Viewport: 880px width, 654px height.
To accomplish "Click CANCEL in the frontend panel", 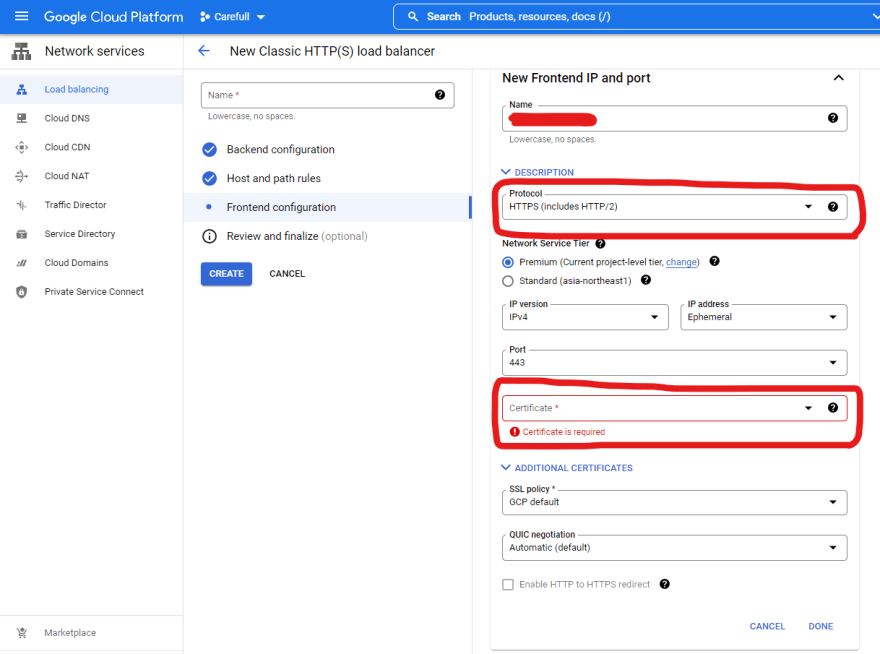I will 767,626.
